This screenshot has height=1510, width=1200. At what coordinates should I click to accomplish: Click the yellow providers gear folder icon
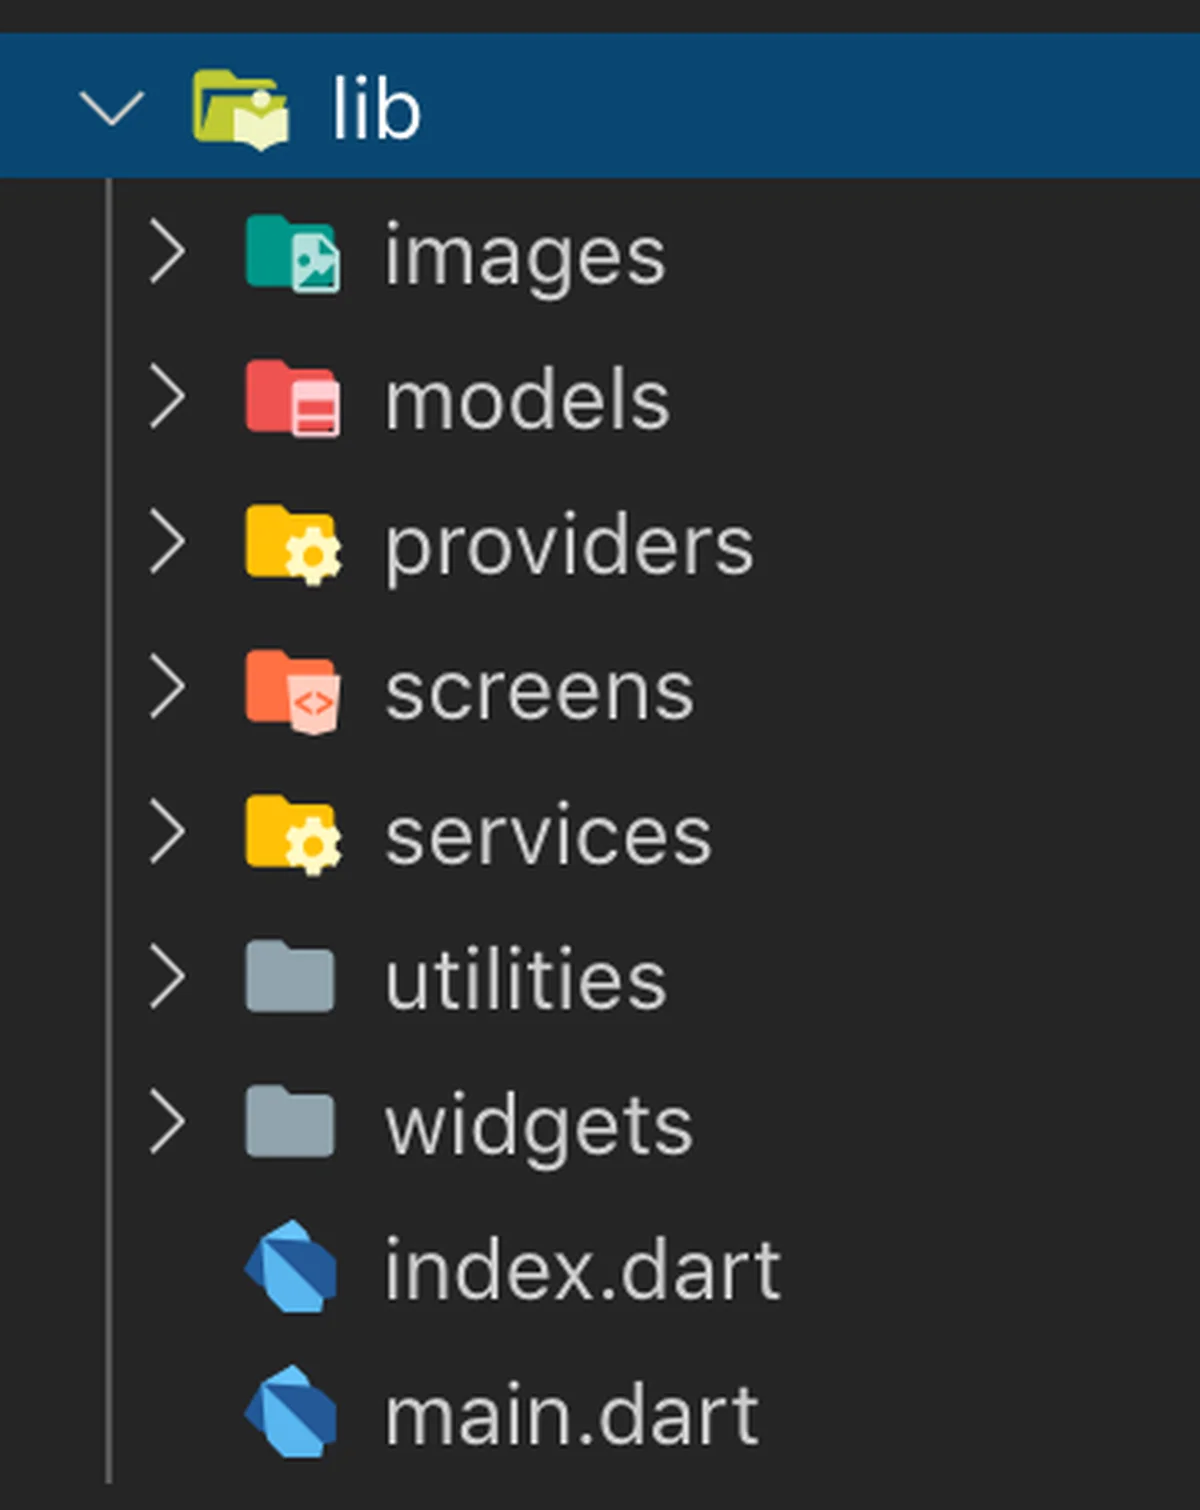point(292,545)
